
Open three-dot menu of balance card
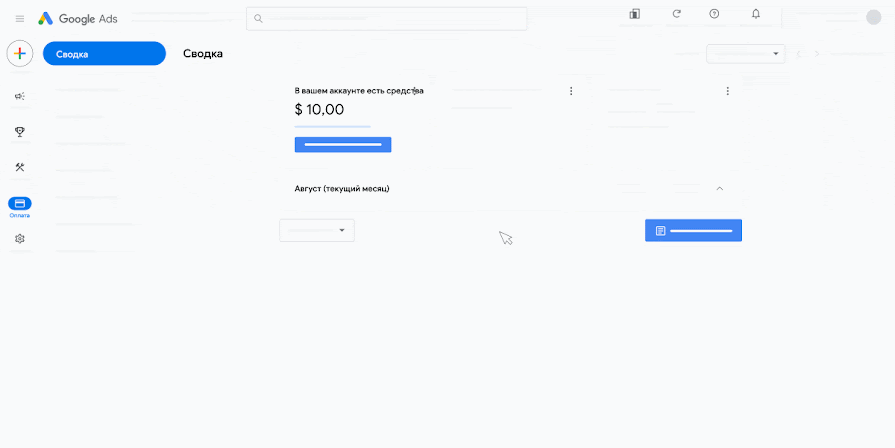[x=571, y=91]
